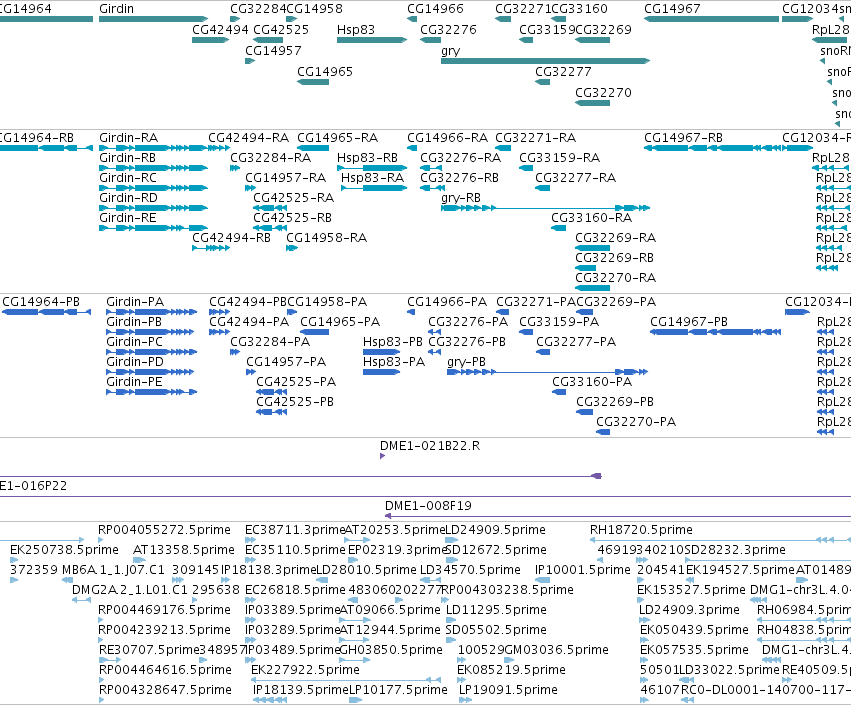Click the Girdin-PA protein label

point(135,302)
